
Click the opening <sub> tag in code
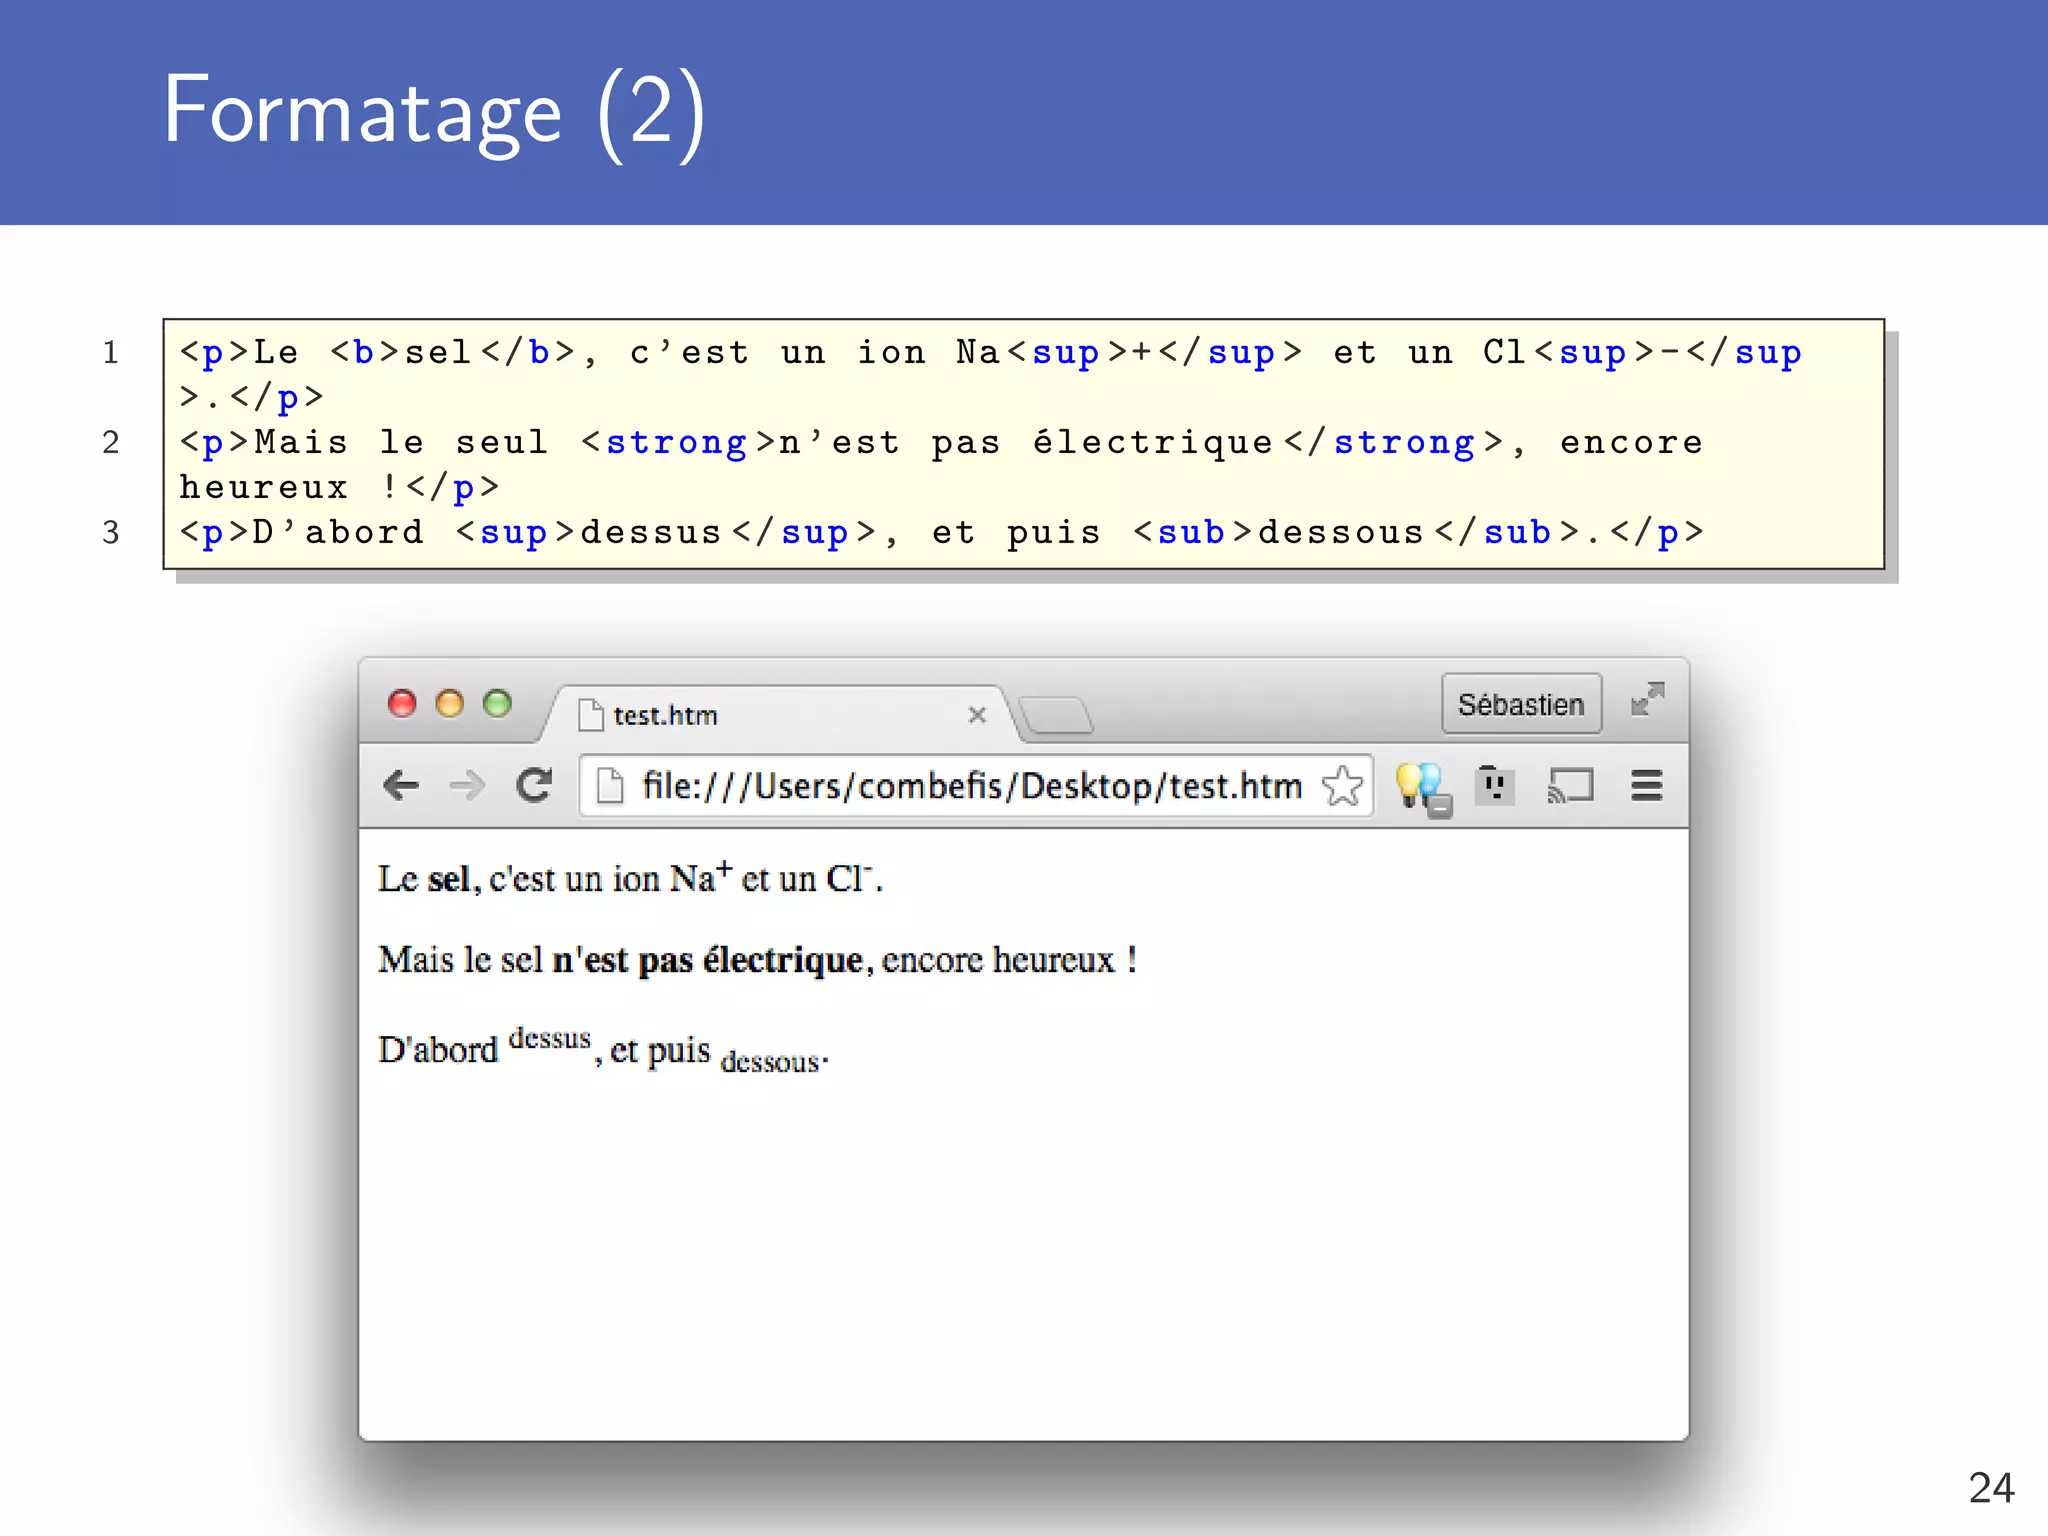1192,532
